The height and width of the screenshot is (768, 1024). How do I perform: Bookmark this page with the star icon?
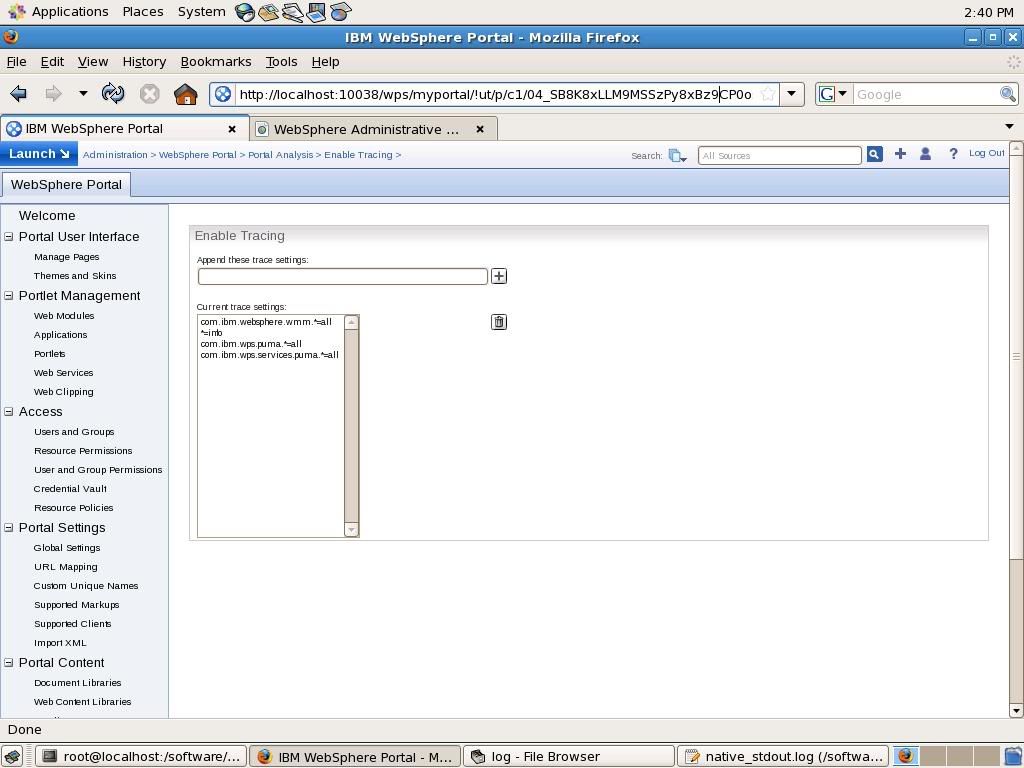pyautogui.click(x=768, y=94)
